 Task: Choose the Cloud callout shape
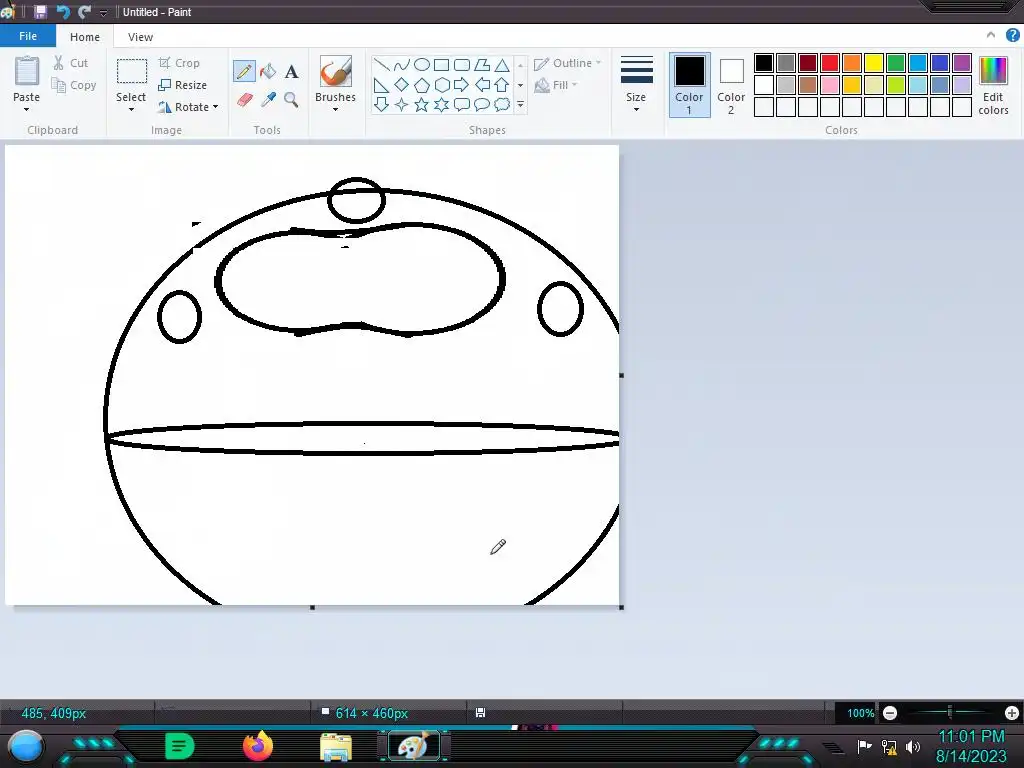[x=502, y=104]
